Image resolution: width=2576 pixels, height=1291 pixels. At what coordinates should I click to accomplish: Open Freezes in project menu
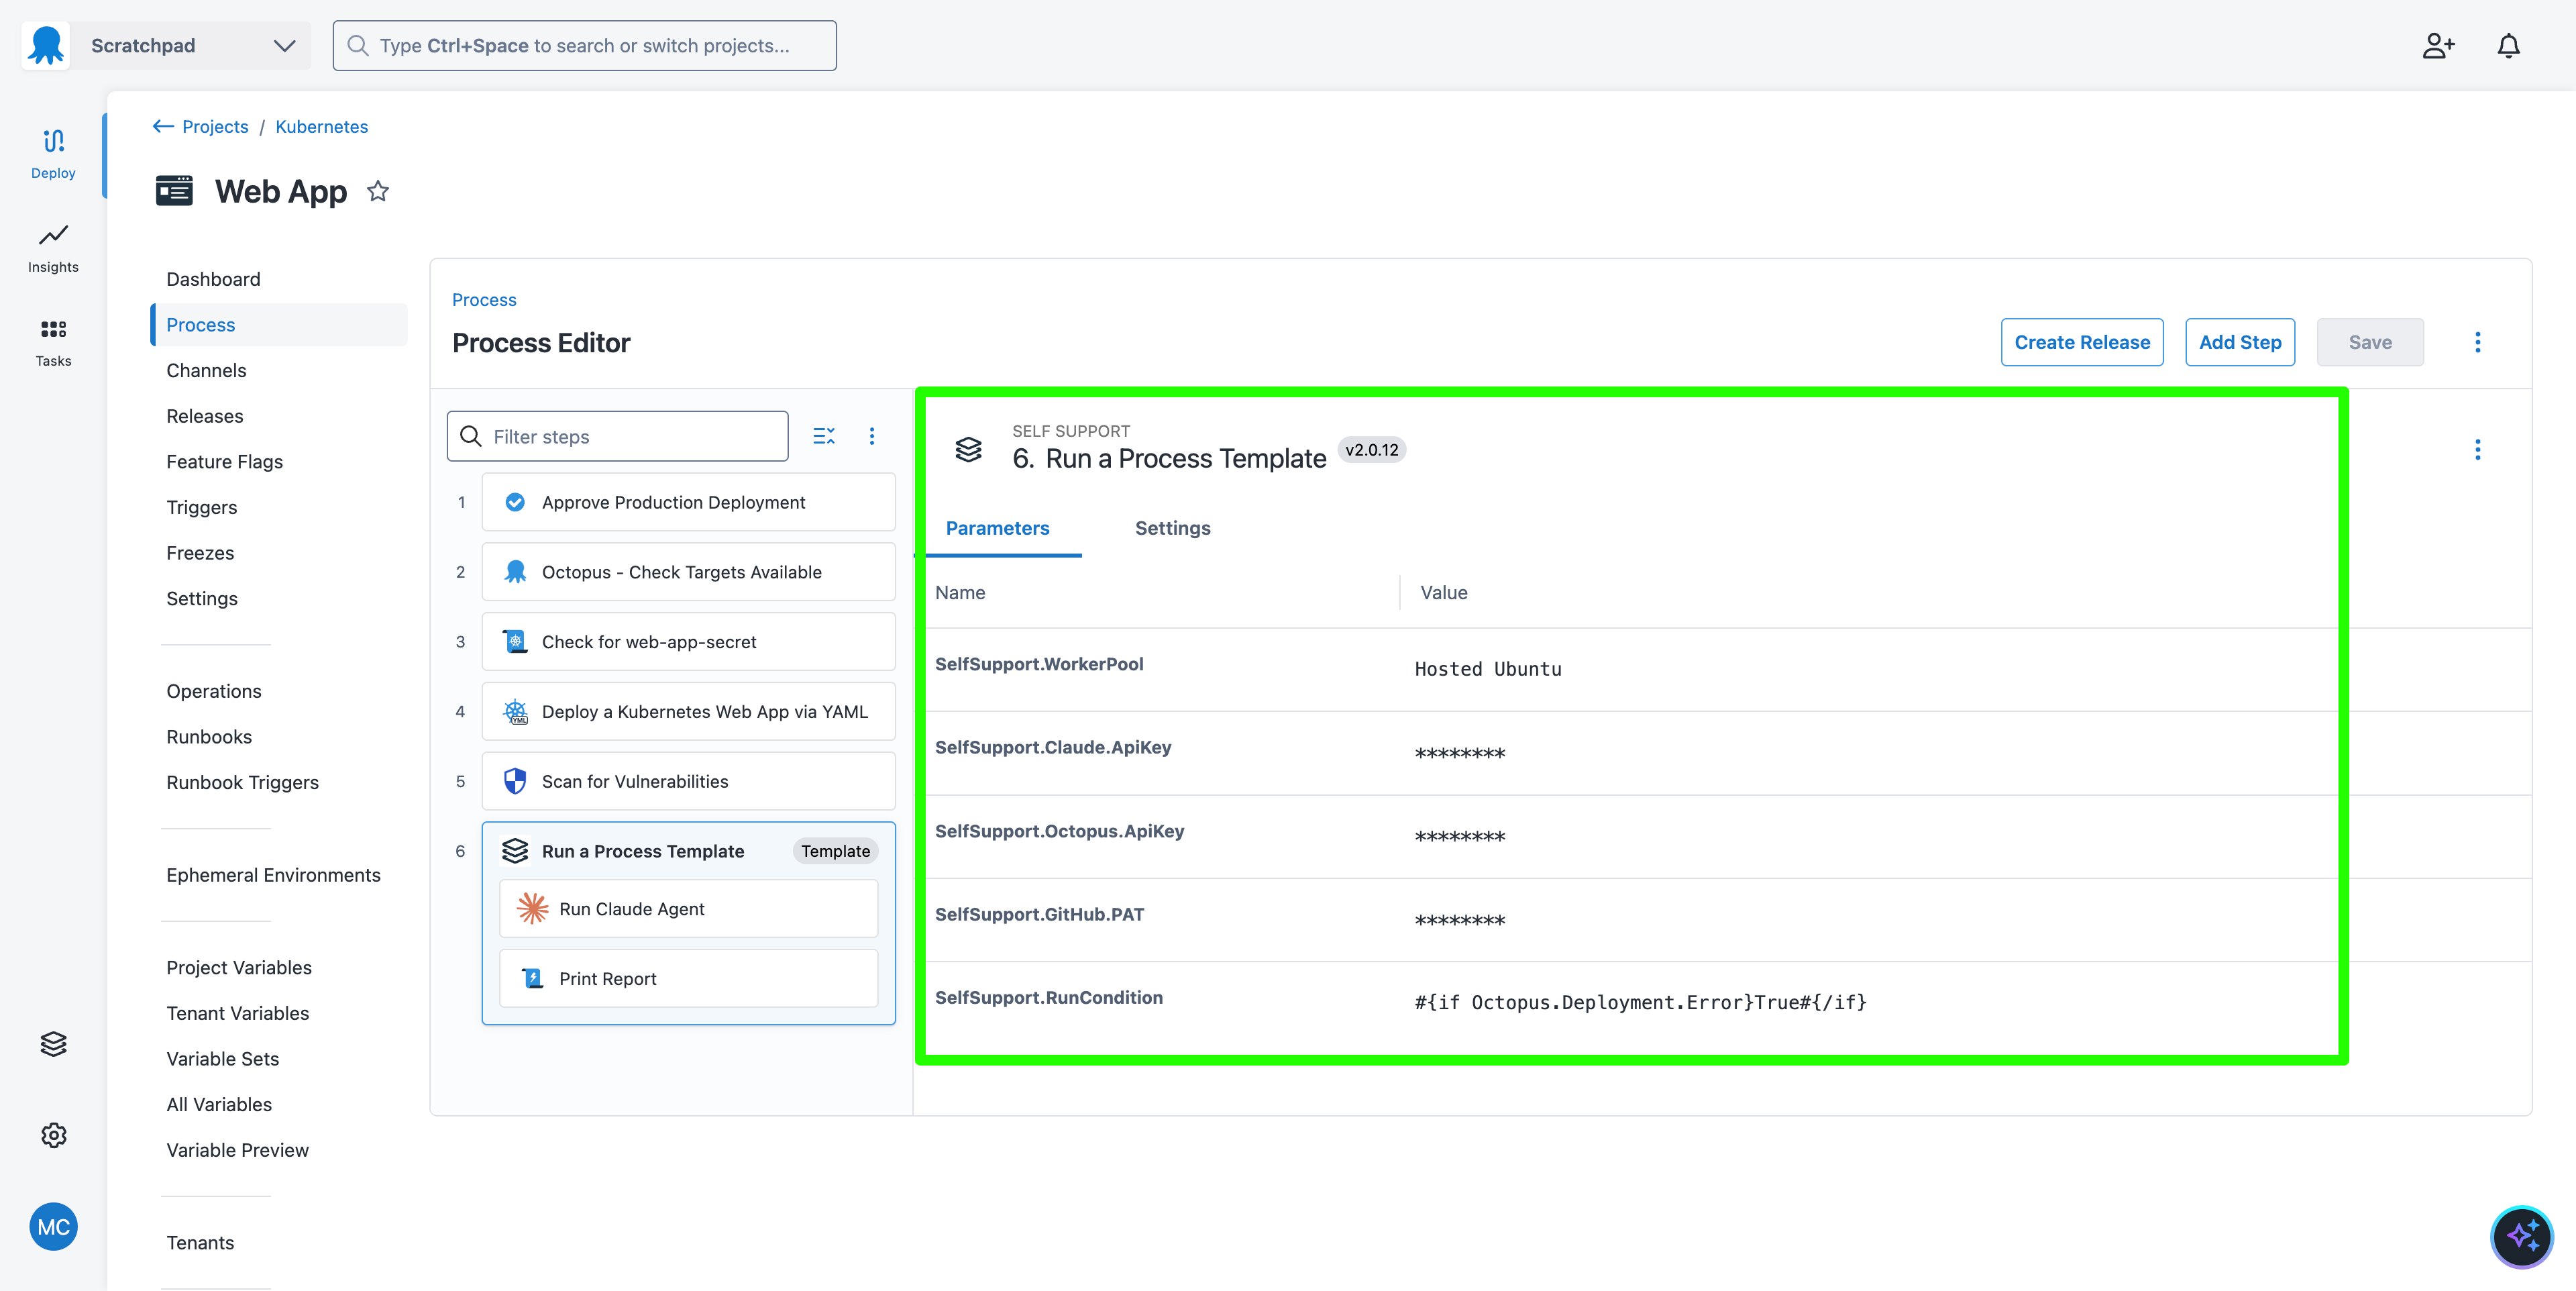pyautogui.click(x=200, y=553)
